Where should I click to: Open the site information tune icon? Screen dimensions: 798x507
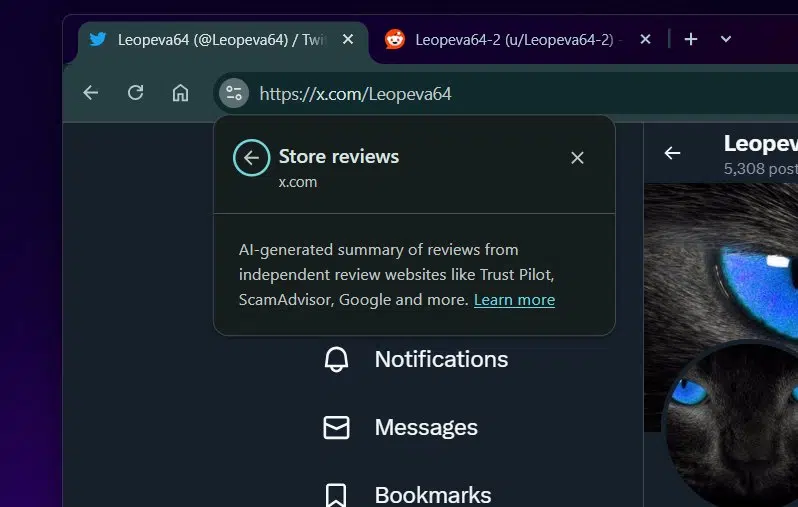[234, 93]
